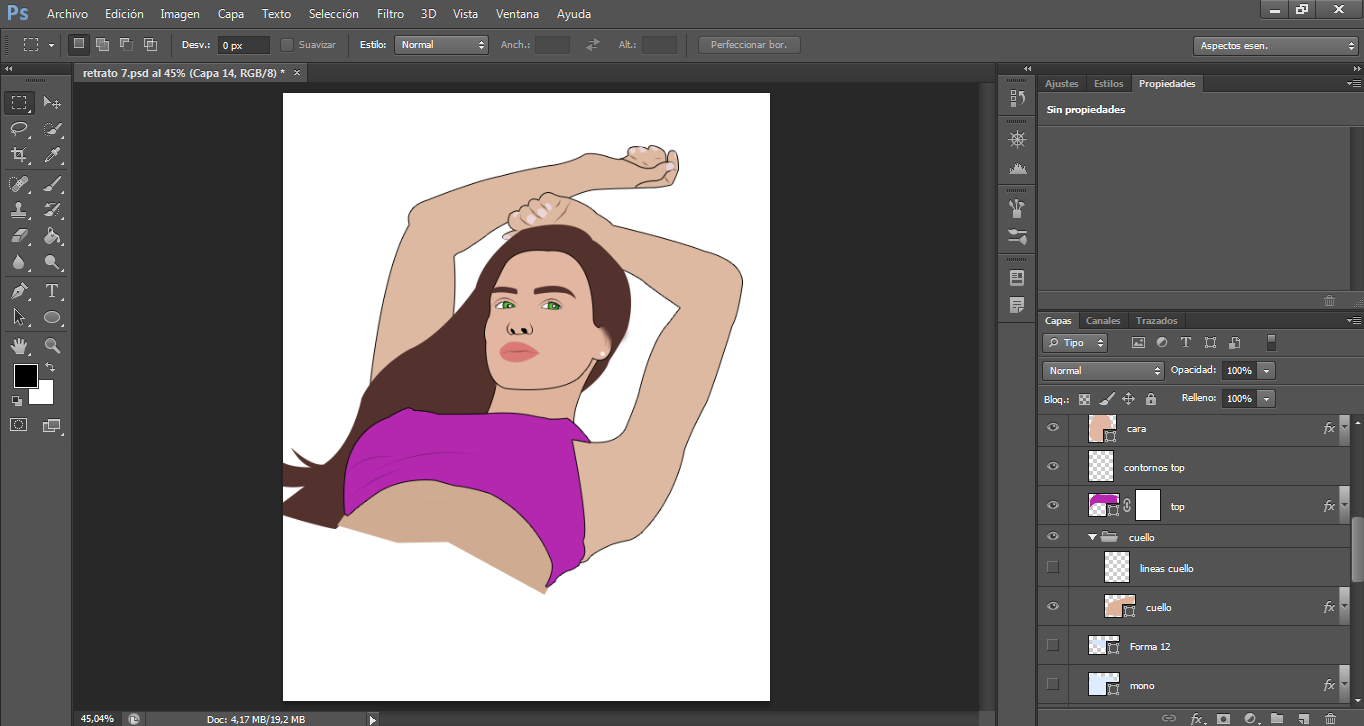Toggle Quick Mask mode
This screenshot has height=726, width=1364.
click(x=19, y=425)
